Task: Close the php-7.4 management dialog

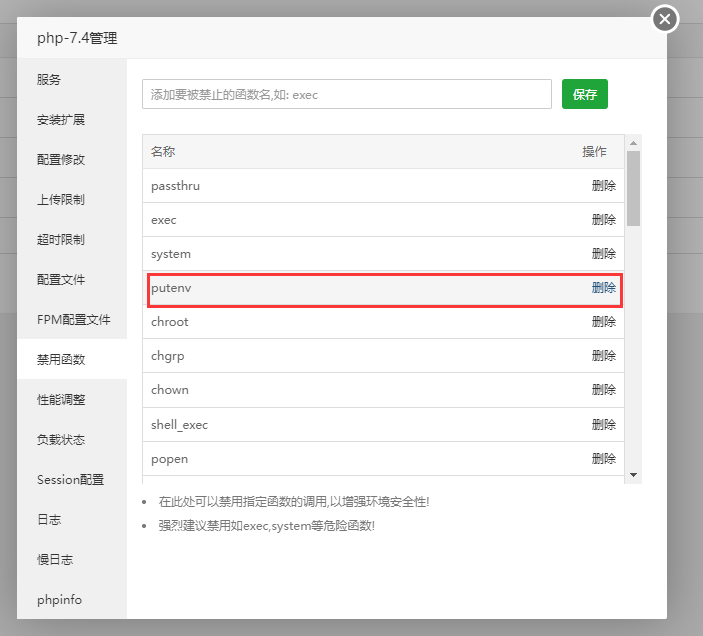Action: 665,19
